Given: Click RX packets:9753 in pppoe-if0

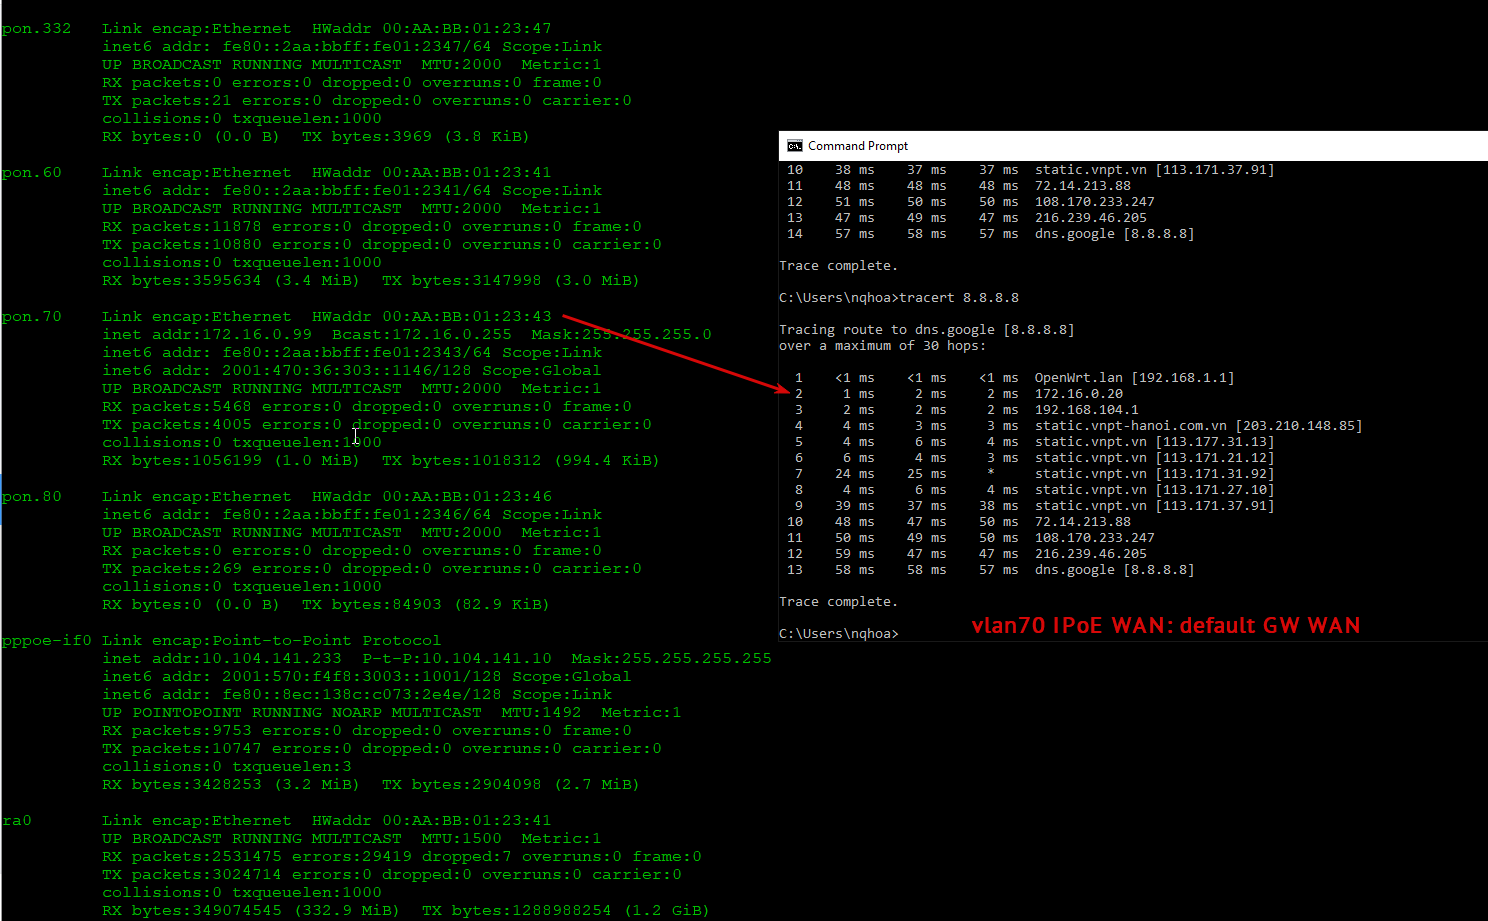Looking at the screenshot, I should point(177,730).
